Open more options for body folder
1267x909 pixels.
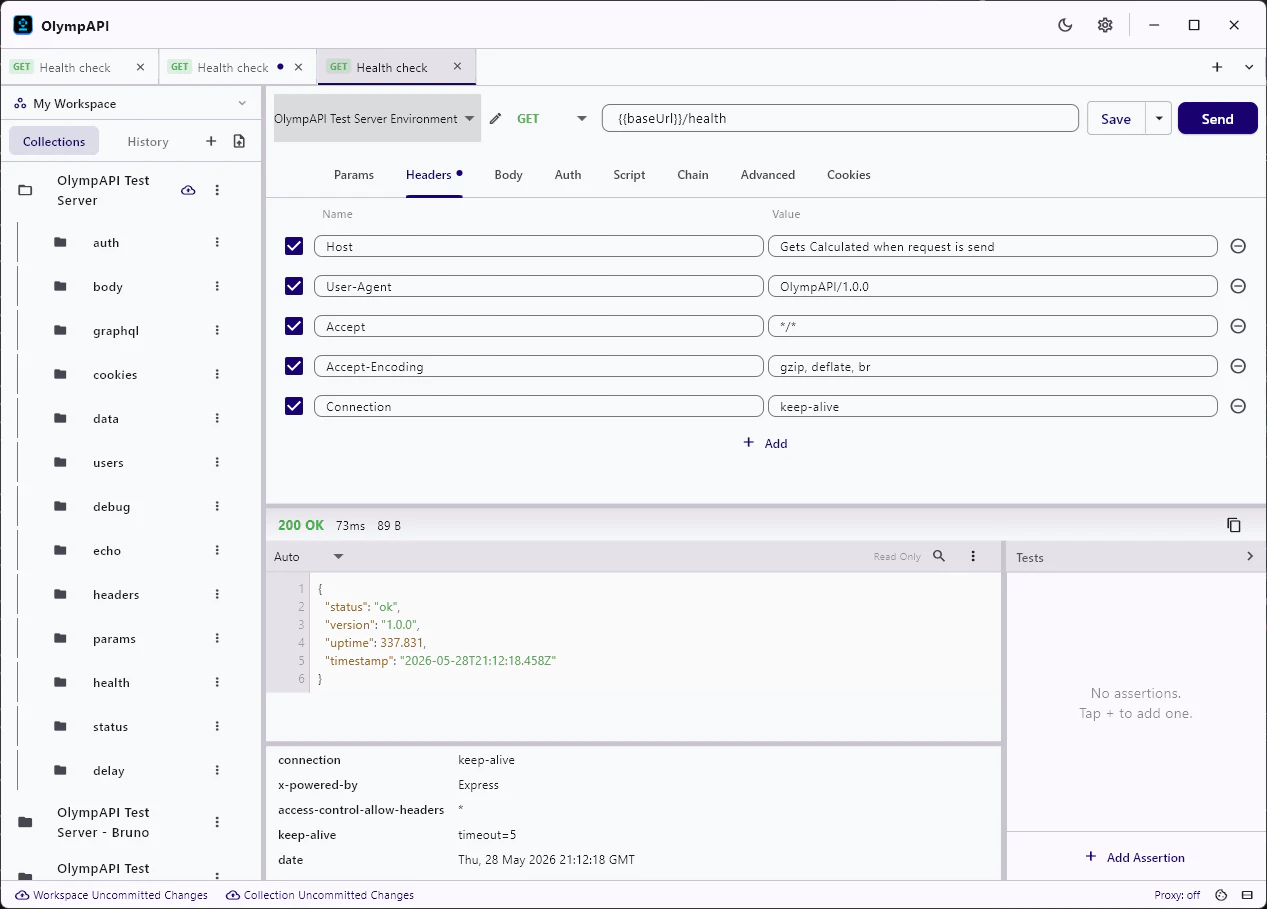click(x=217, y=286)
